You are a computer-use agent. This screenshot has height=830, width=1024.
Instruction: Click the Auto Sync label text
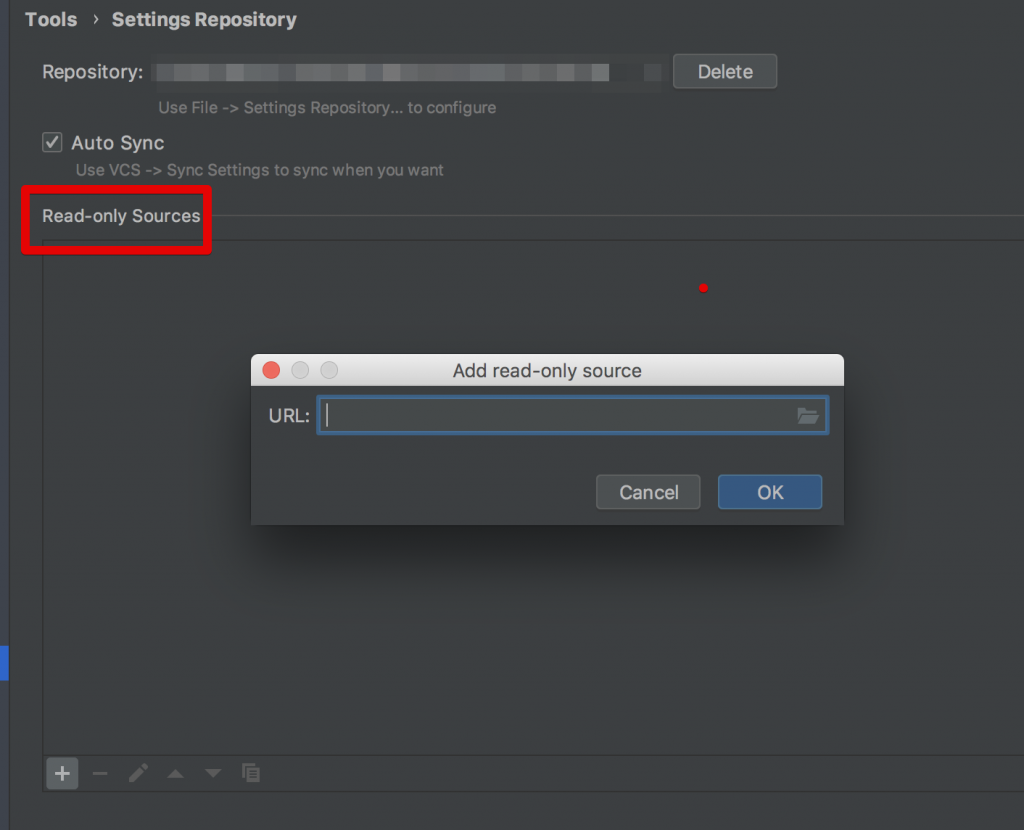[x=118, y=143]
